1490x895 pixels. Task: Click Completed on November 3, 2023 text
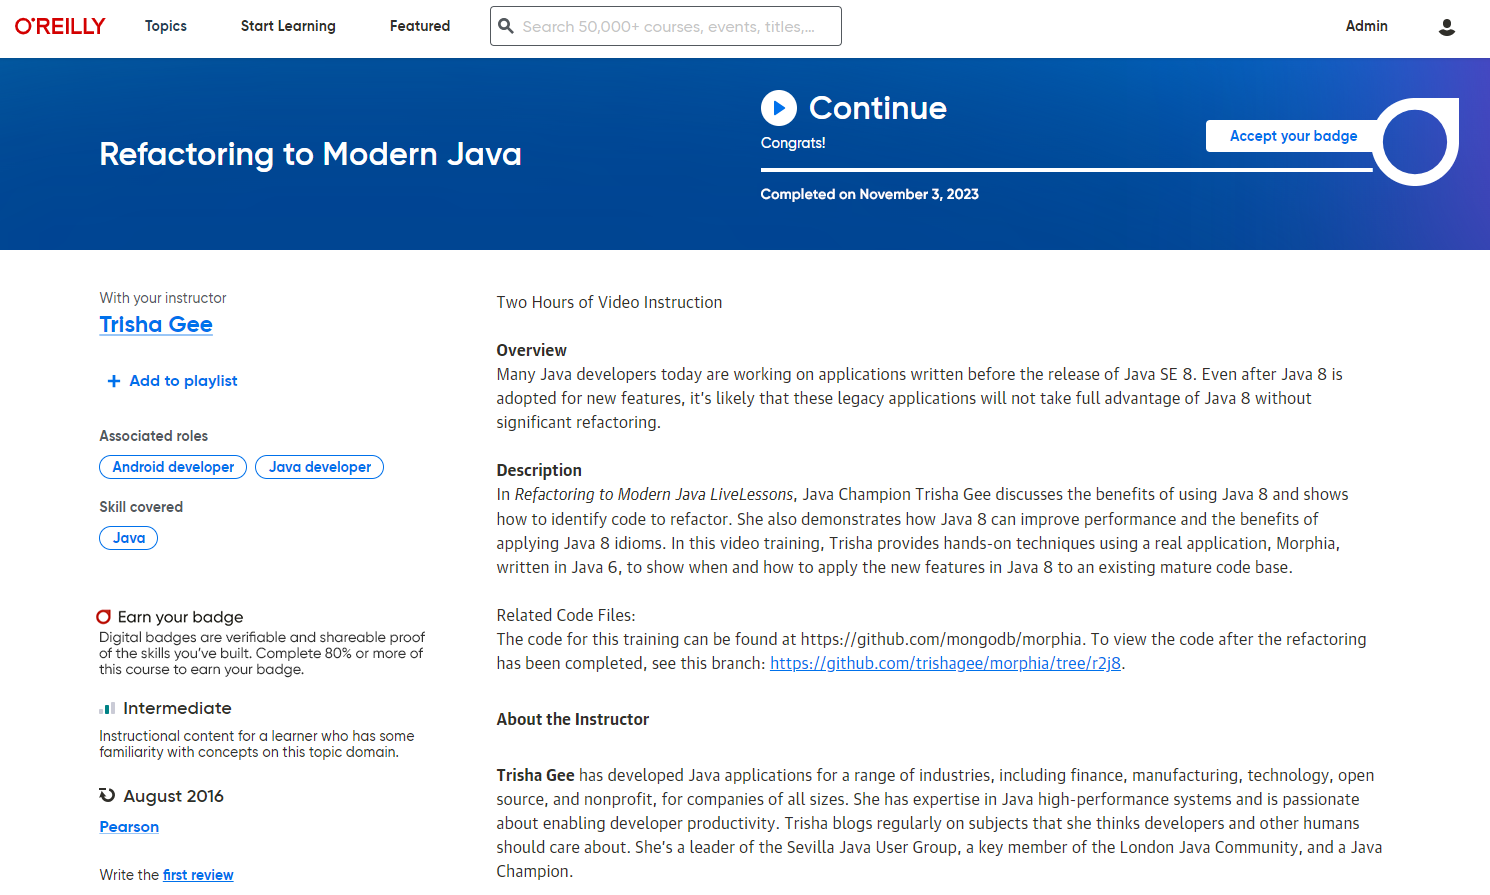click(x=869, y=194)
